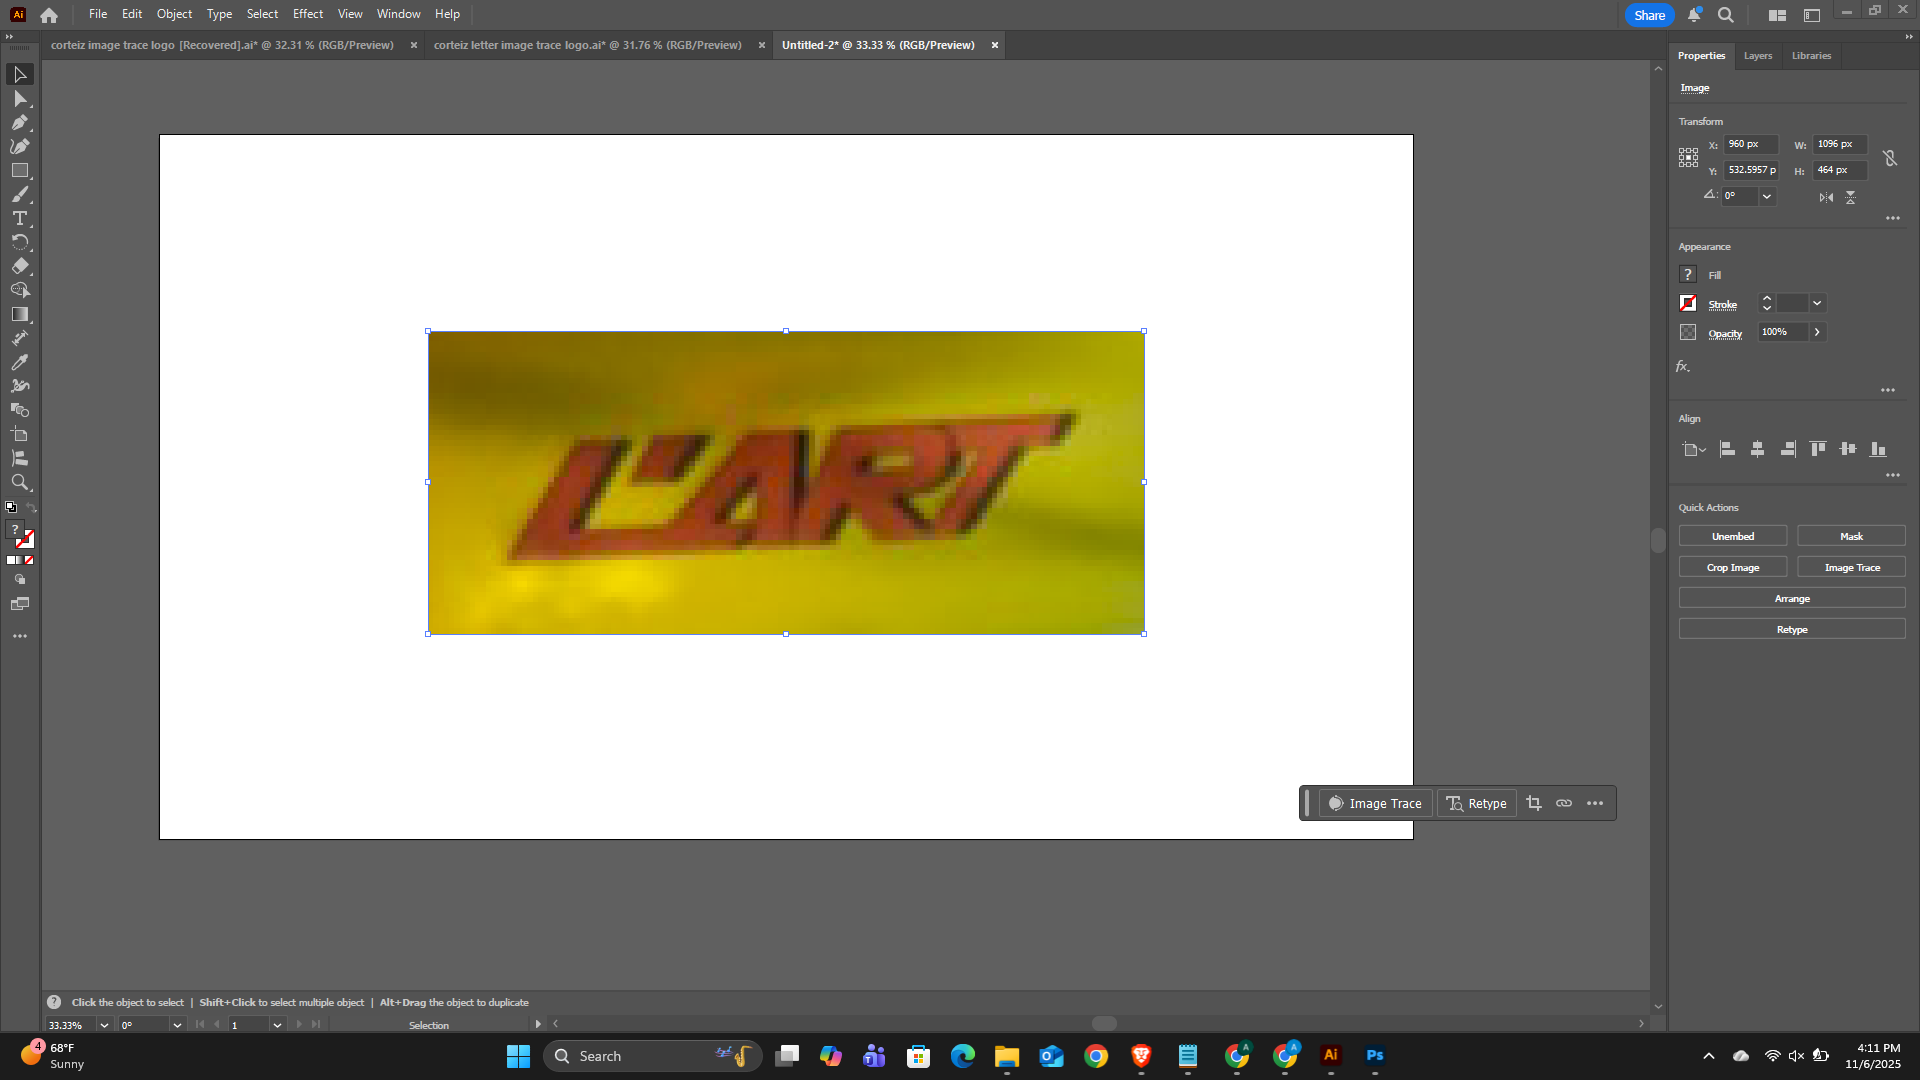Toggle constrain width and height proportions

point(1890,158)
